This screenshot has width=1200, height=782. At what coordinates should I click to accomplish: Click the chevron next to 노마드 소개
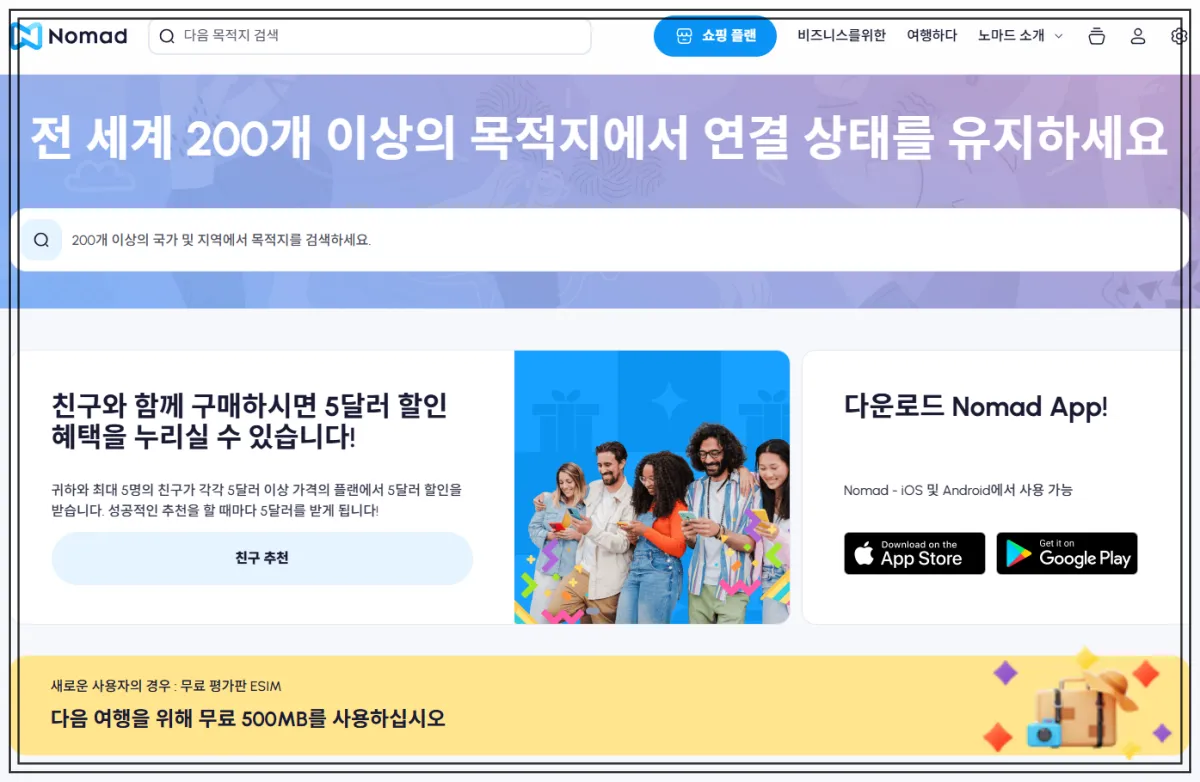click(x=1059, y=36)
